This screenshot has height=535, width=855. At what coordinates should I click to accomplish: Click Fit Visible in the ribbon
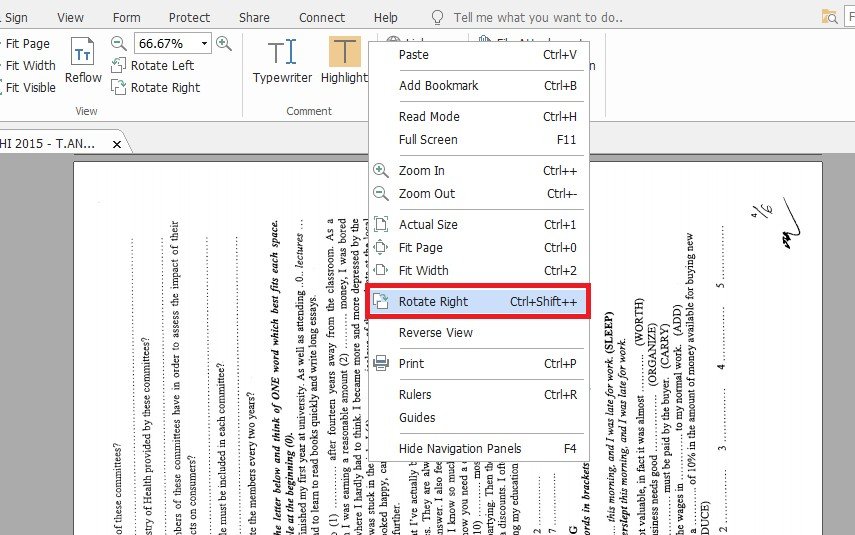pyautogui.click(x=29, y=87)
